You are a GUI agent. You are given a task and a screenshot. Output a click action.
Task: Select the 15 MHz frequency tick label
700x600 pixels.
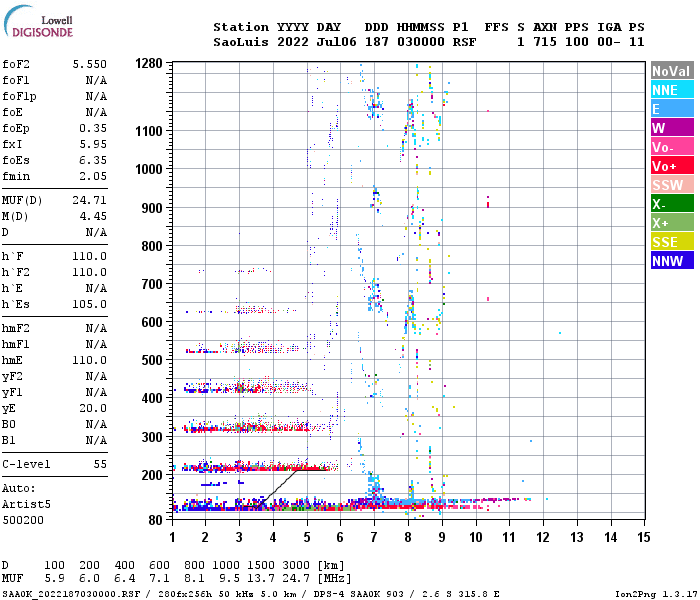pyautogui.click(x=644, y=537)
